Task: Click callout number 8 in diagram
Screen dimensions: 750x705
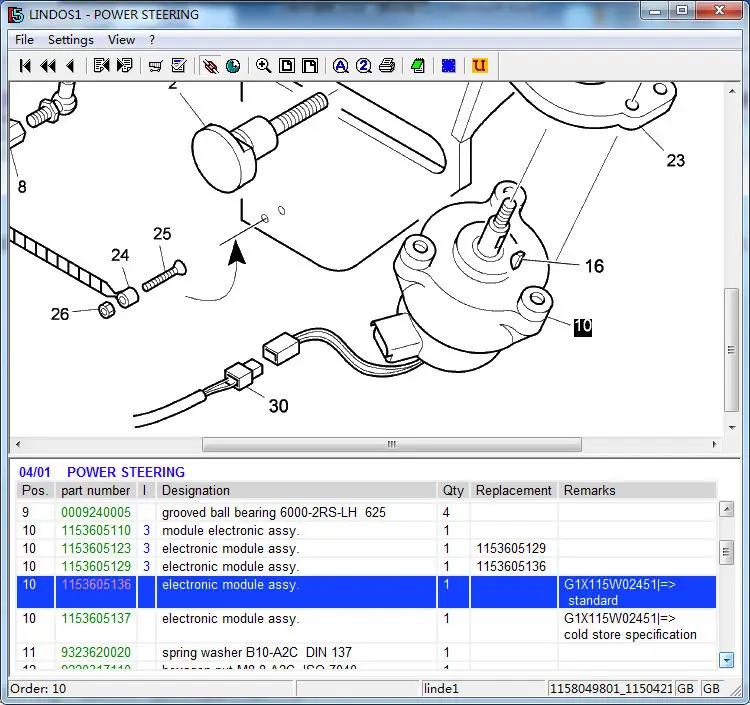Action: pyautogui.click(x=22, y=187)
